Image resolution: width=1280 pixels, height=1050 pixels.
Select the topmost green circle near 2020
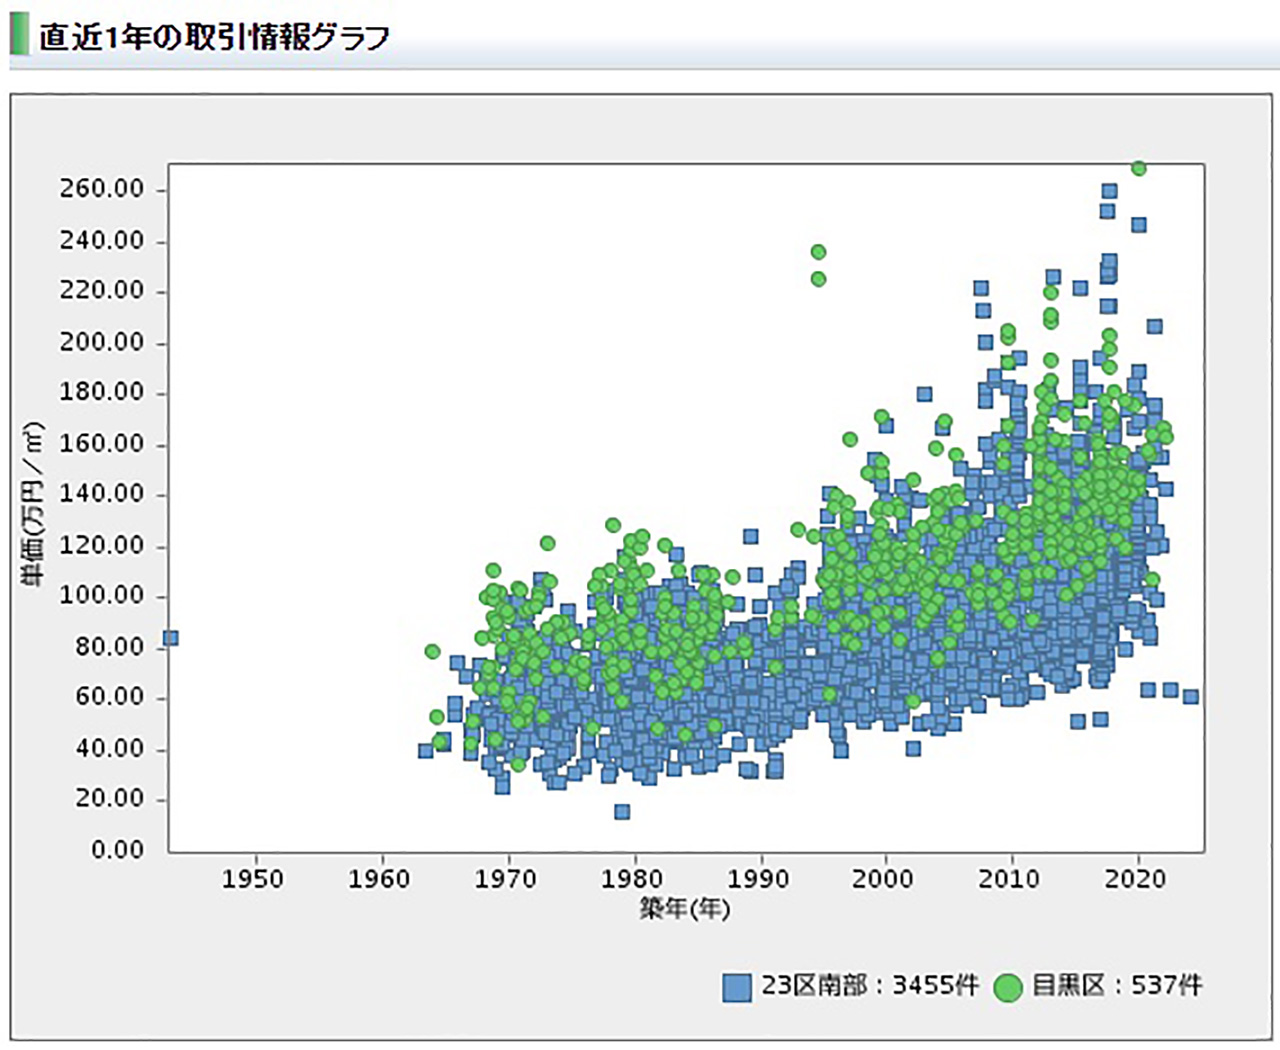1138,169
